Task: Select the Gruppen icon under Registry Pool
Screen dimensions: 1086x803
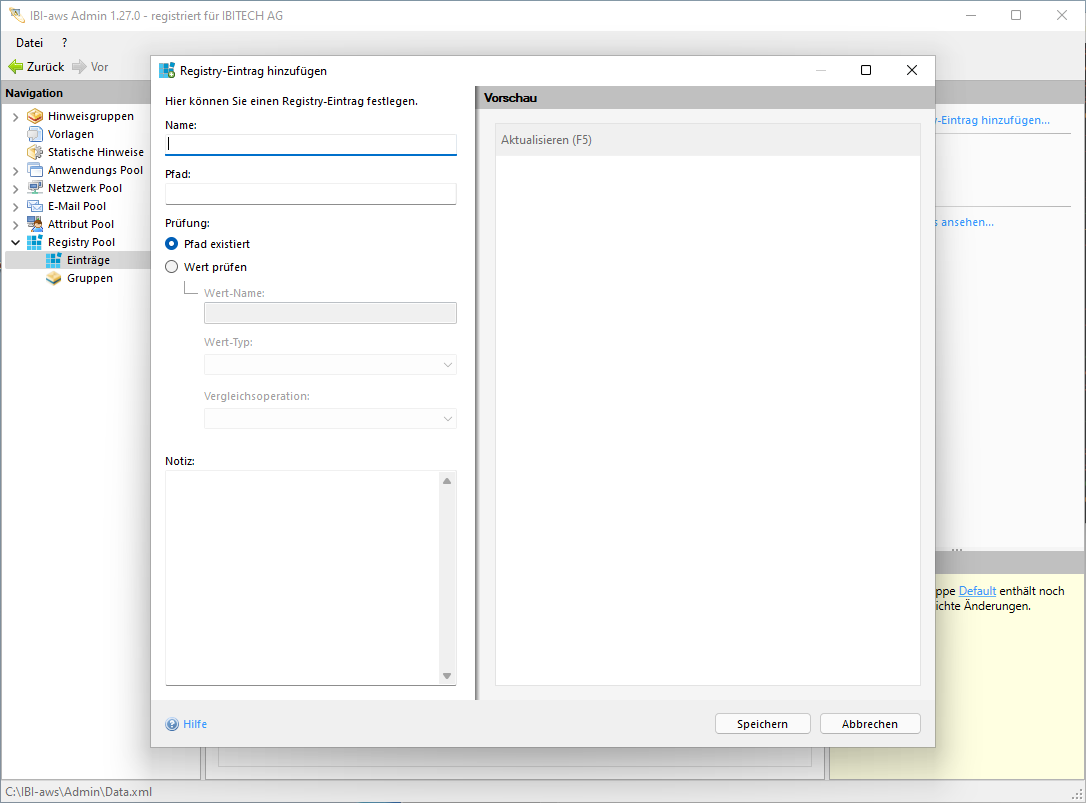Action: coord(54,278)
